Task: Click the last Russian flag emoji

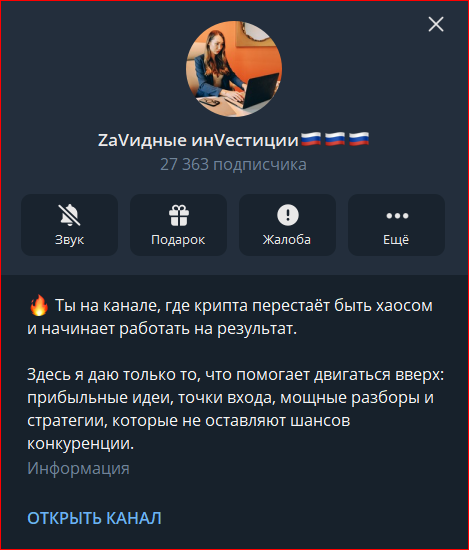Action: pos(359,139)
